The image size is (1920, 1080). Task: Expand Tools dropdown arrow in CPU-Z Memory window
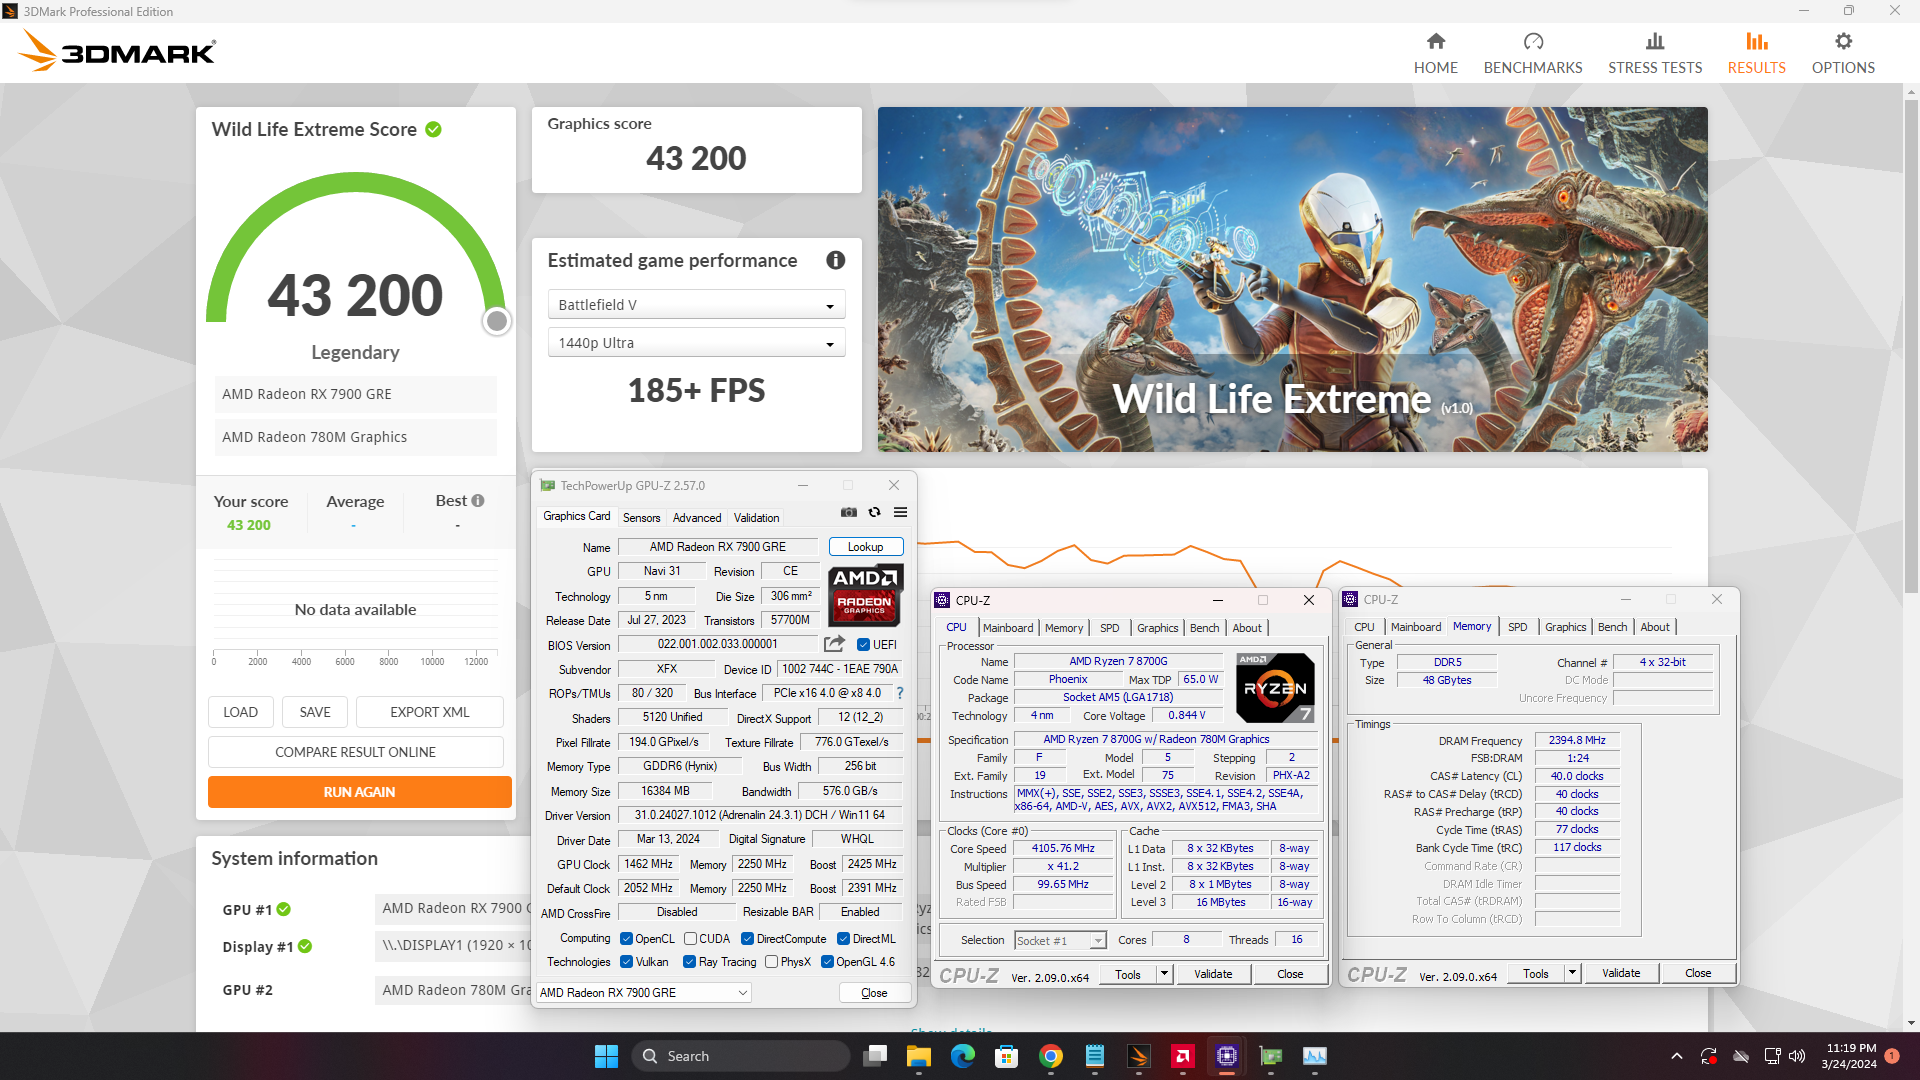tap(1572, 973)
